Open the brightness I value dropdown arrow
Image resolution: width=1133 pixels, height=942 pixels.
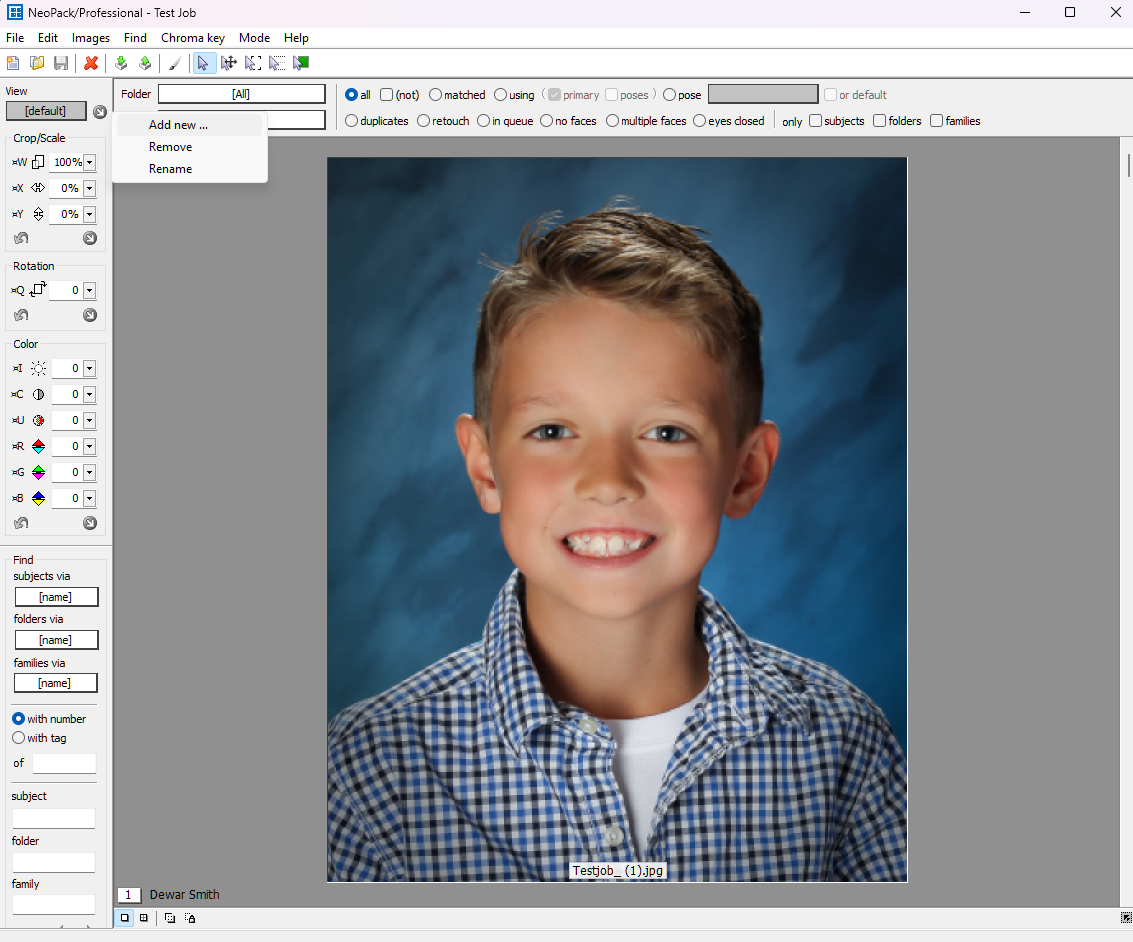pyautogui.click(x=90, y=368)
